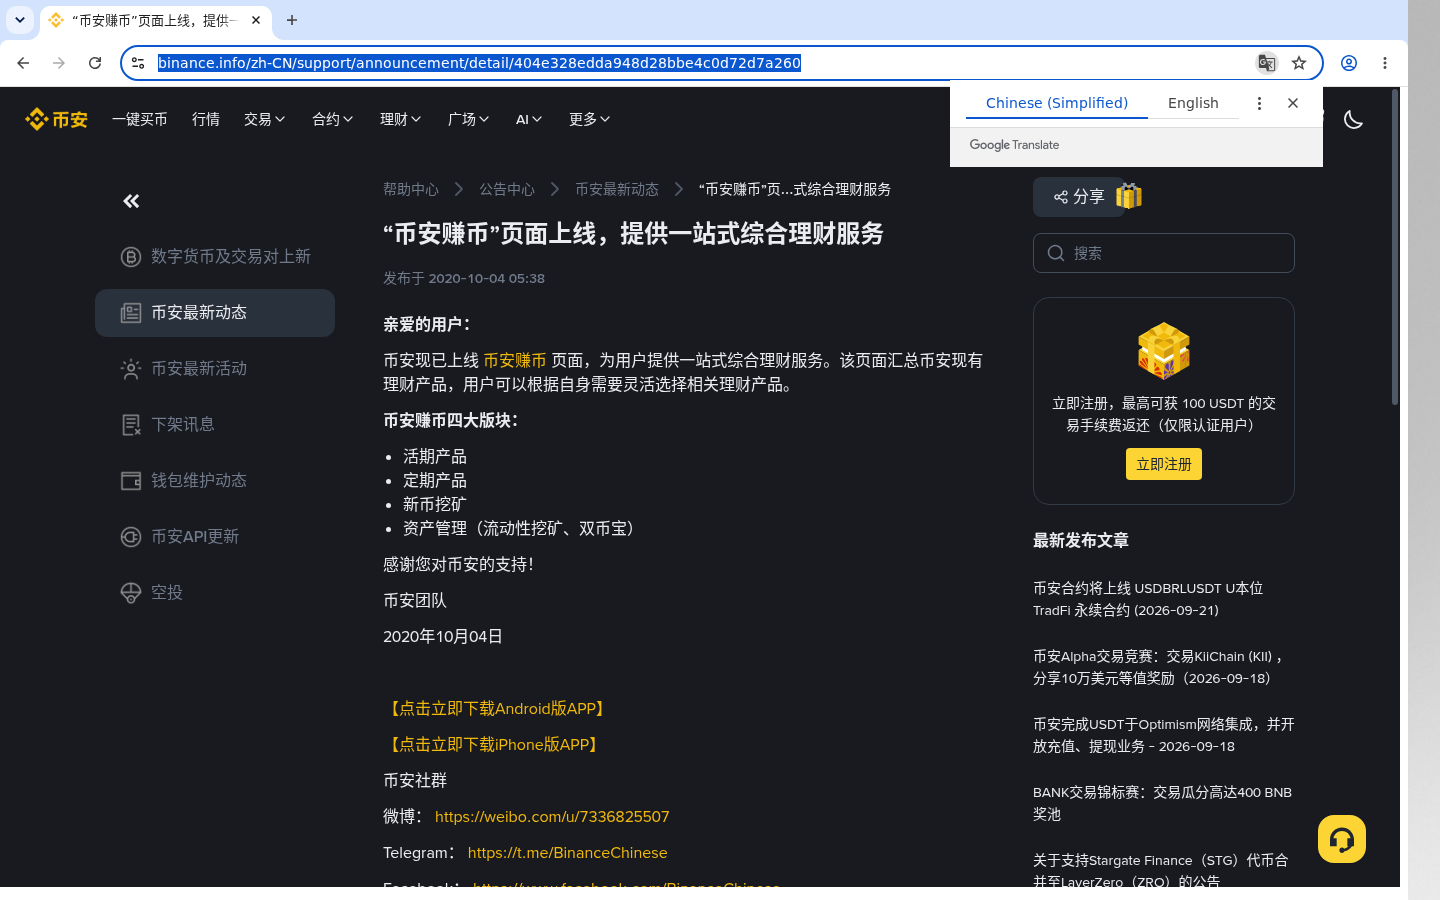Expand the 更多 dropdown menu
Viewport: 1440px width, 900px height.
590,119
